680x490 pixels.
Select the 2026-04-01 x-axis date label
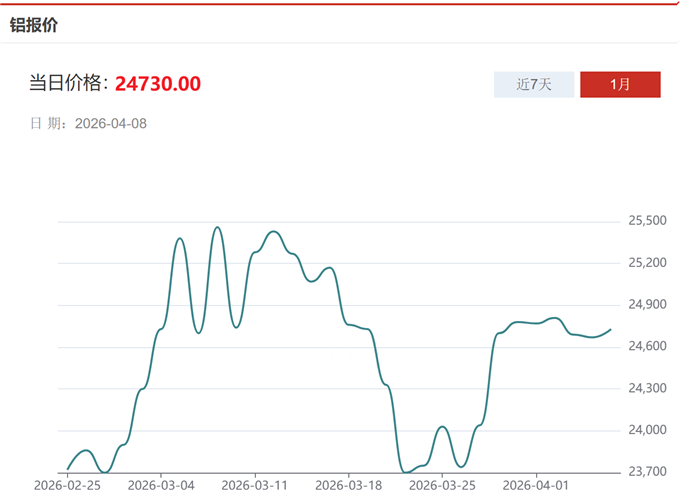tap(537, 484)
